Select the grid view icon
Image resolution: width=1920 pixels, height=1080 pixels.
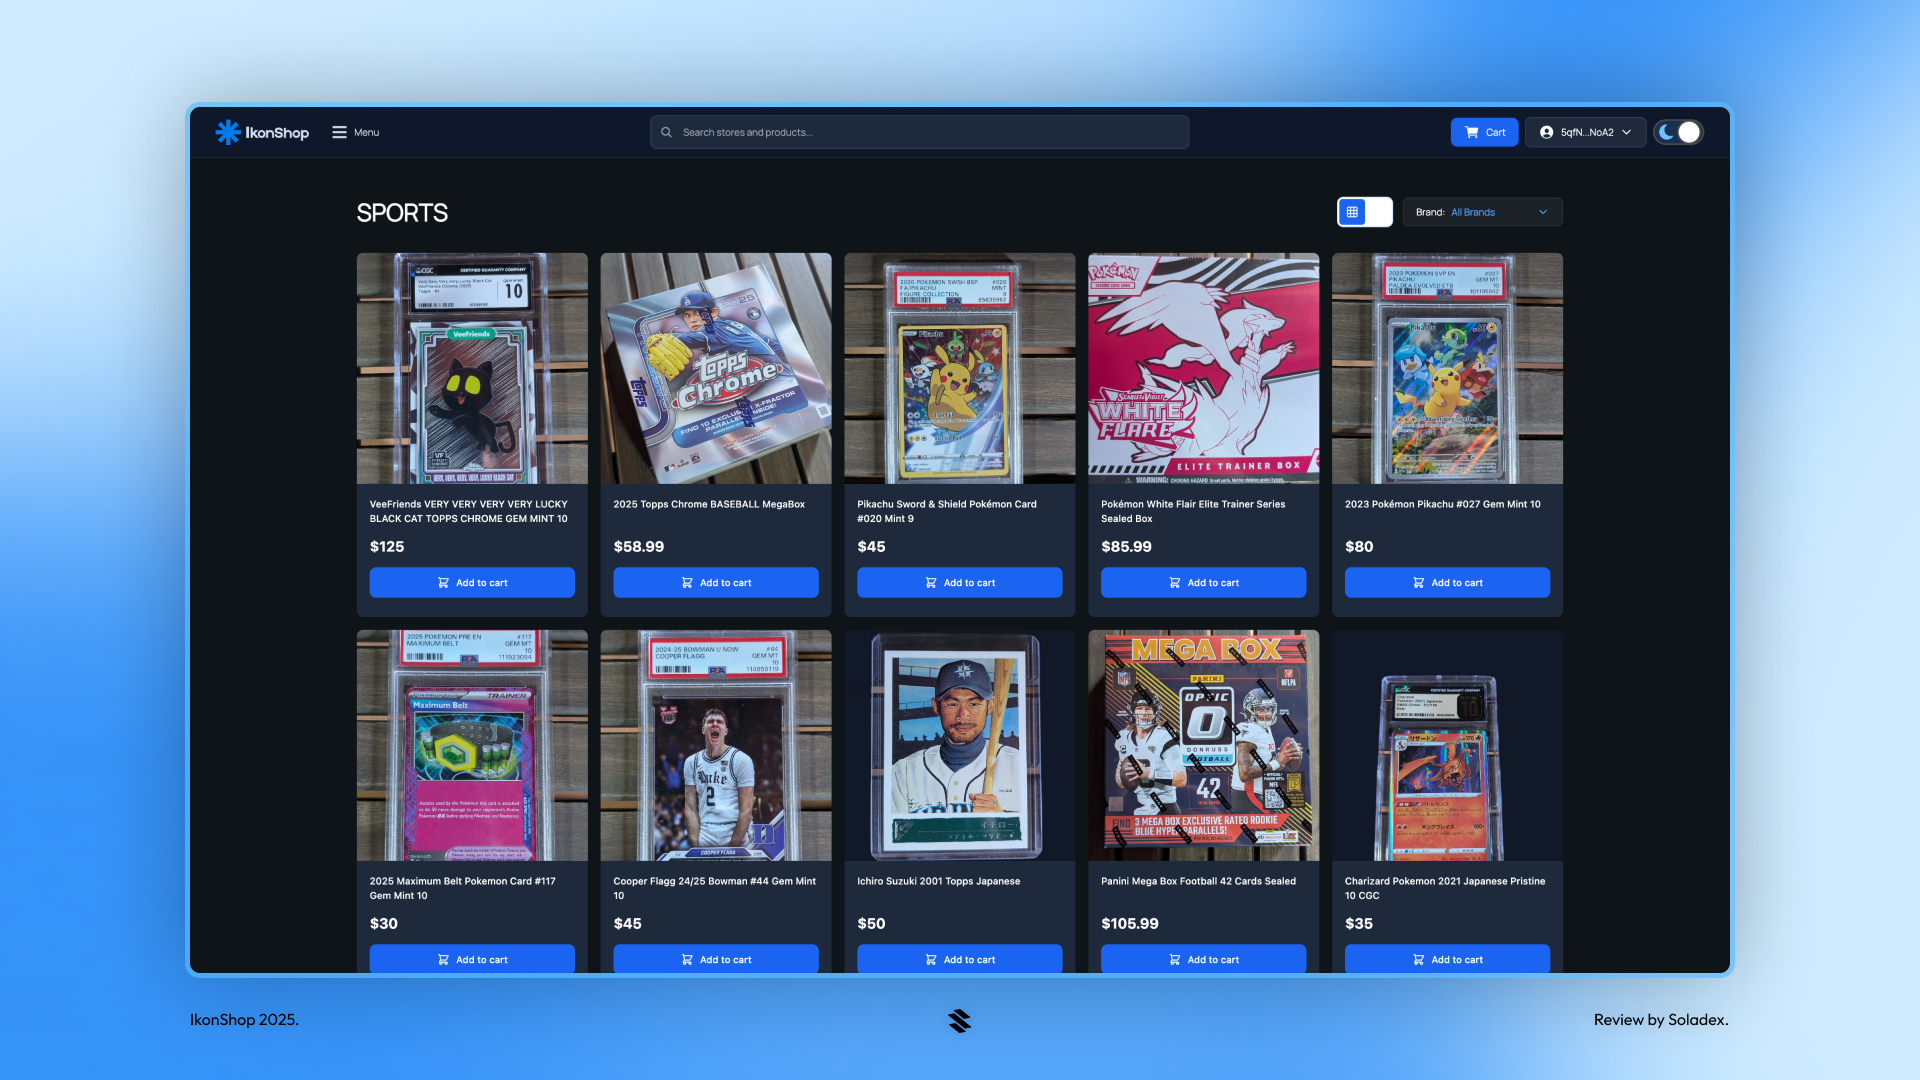pyautogui.click(x=1352, y=212)
